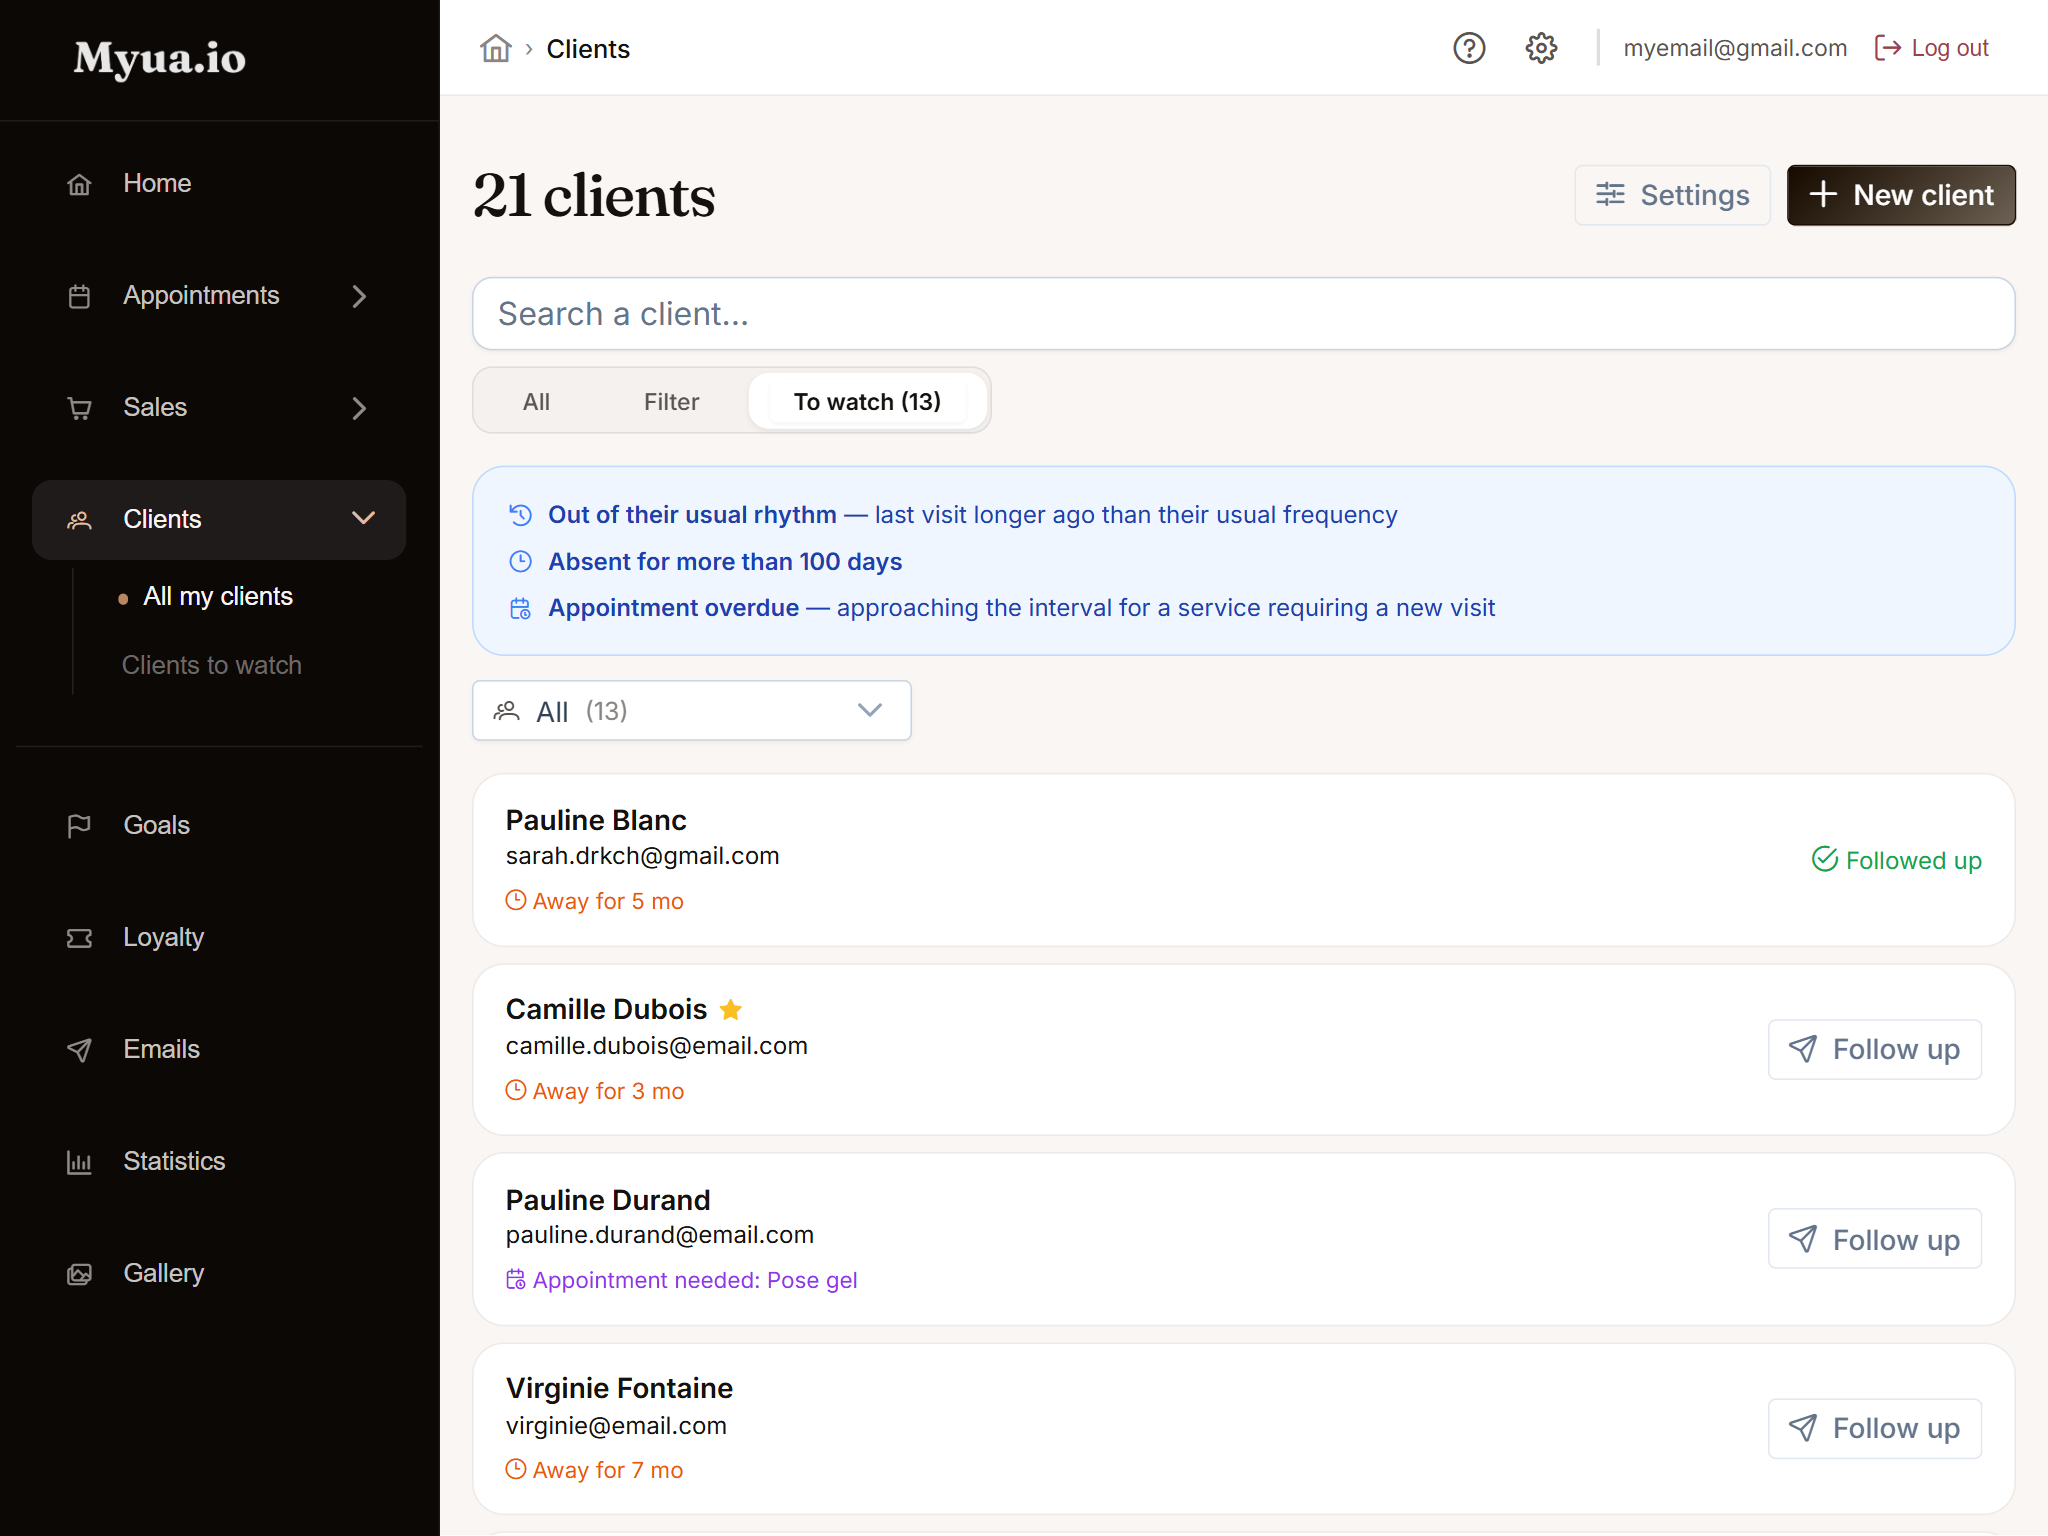
Task: Click the Statistics bar chart icon
Action: tap(79, 1162)
